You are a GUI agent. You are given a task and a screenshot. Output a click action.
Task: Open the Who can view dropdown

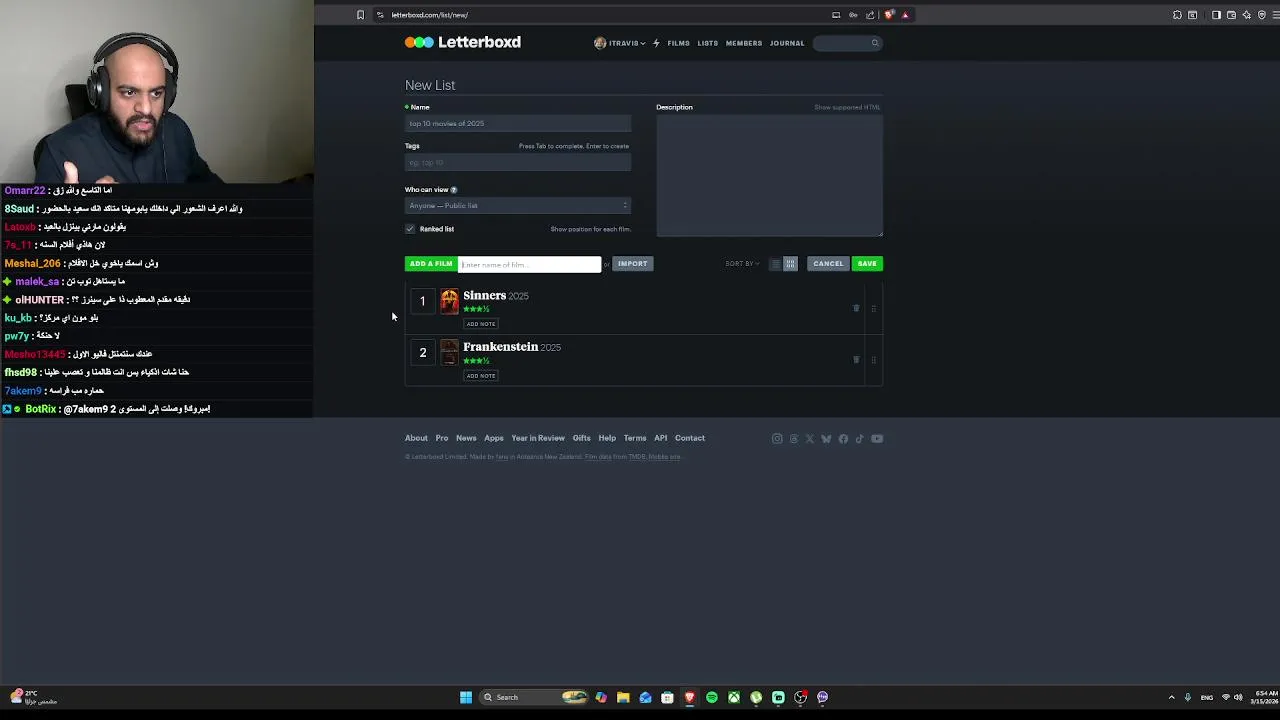coord(518,206)
